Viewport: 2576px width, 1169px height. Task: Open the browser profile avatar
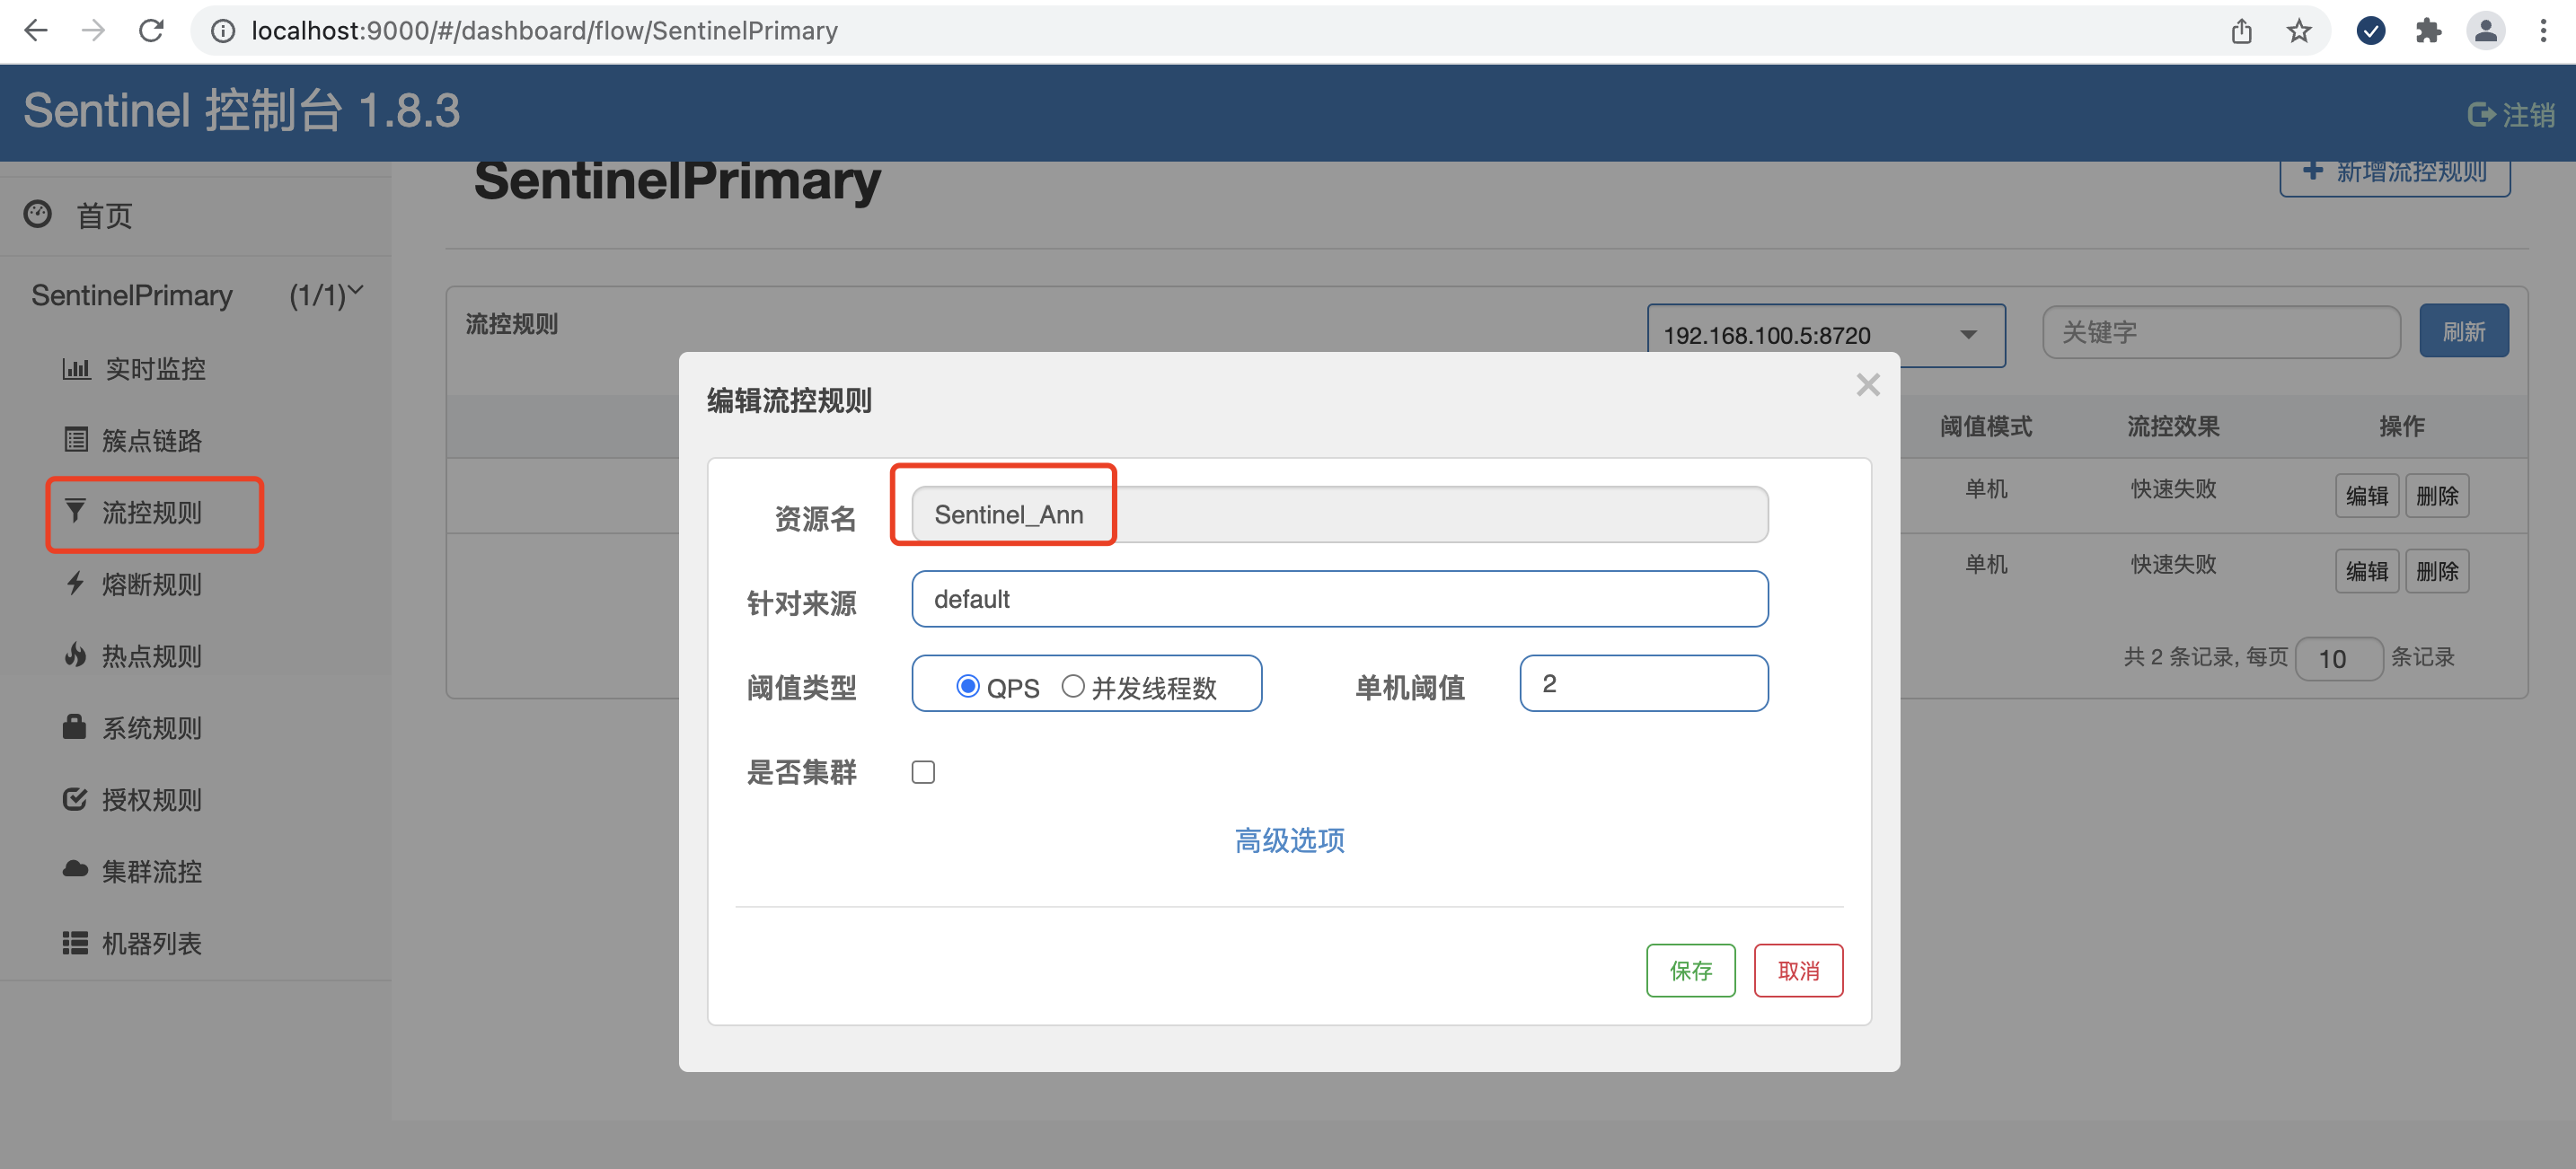coord(2486,31)
